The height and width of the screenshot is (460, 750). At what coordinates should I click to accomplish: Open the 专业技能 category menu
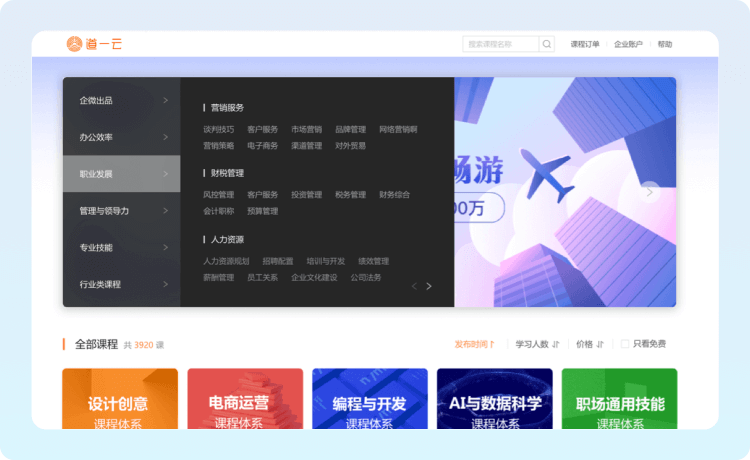pos(121,247)
